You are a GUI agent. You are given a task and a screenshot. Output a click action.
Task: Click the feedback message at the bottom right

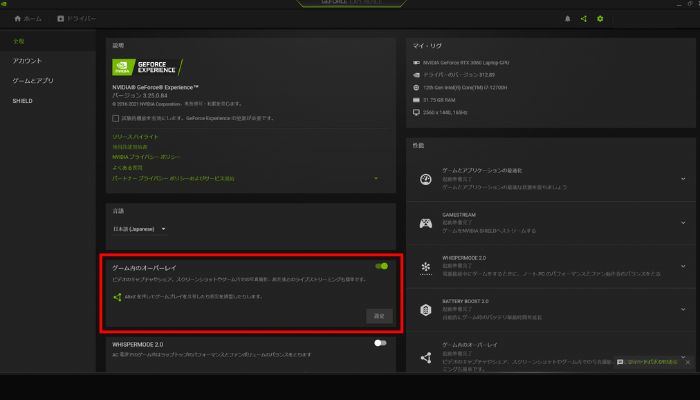pos(647,362)
